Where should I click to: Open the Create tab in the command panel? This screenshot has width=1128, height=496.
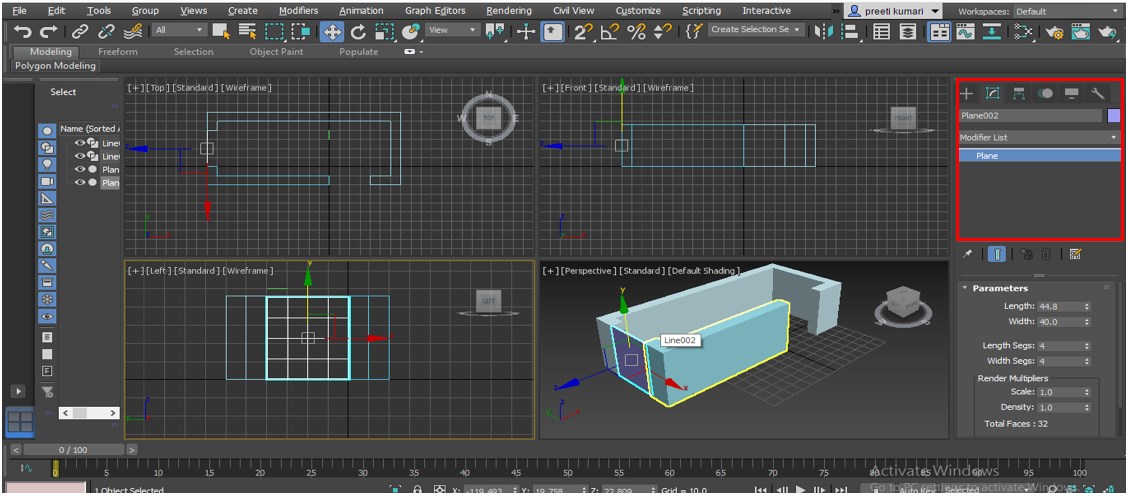[x=967, y=93]
